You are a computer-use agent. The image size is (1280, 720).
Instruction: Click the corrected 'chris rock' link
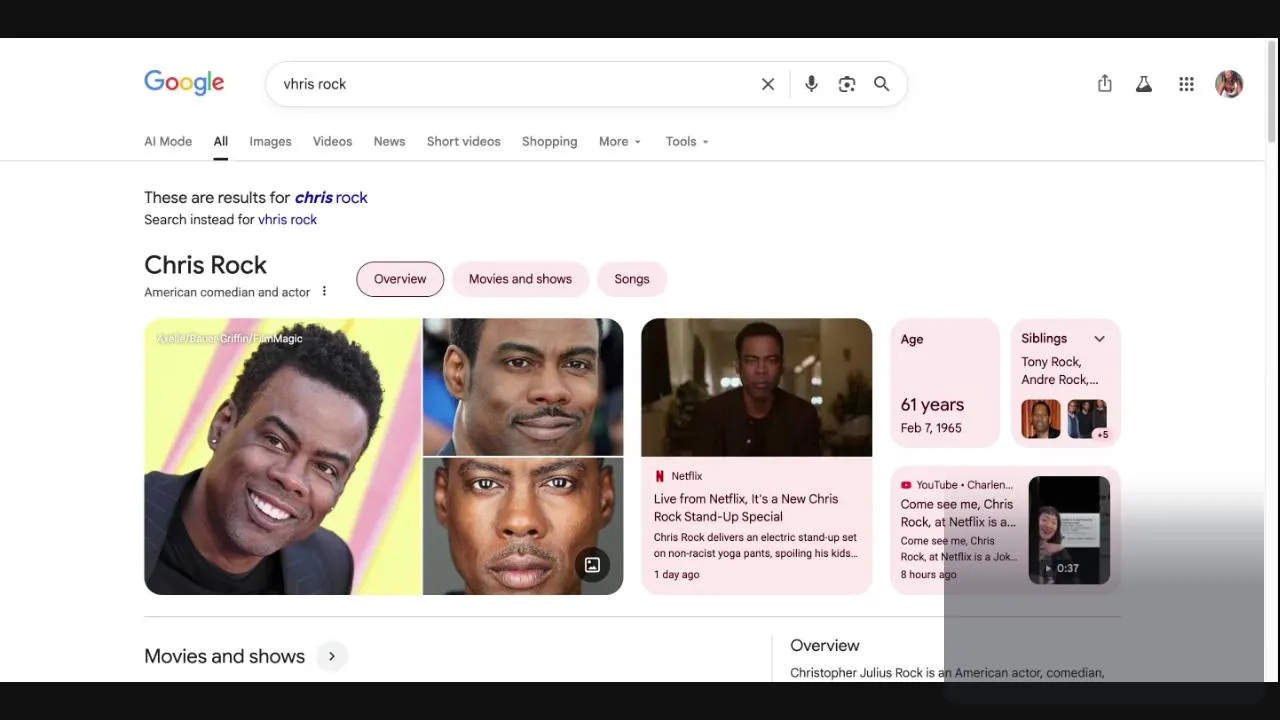(331, 198)
